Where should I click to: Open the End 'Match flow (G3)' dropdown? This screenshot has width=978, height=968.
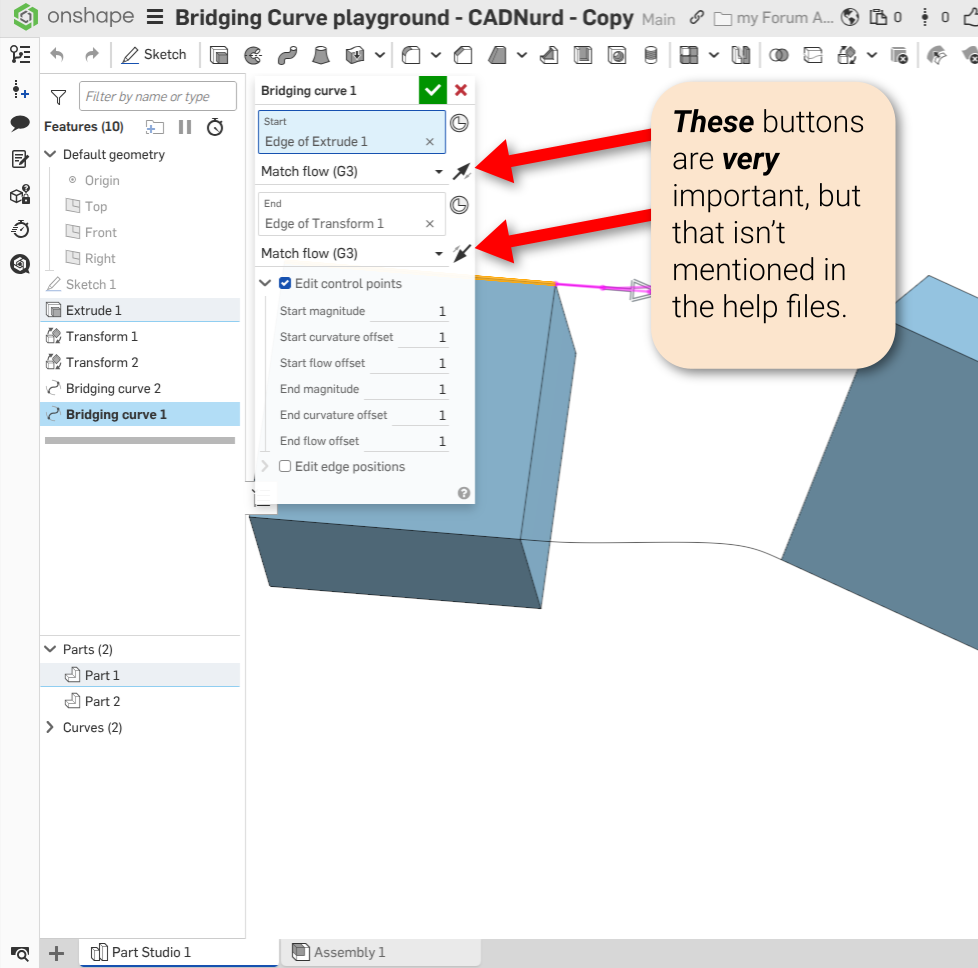(x=352, y=253)
